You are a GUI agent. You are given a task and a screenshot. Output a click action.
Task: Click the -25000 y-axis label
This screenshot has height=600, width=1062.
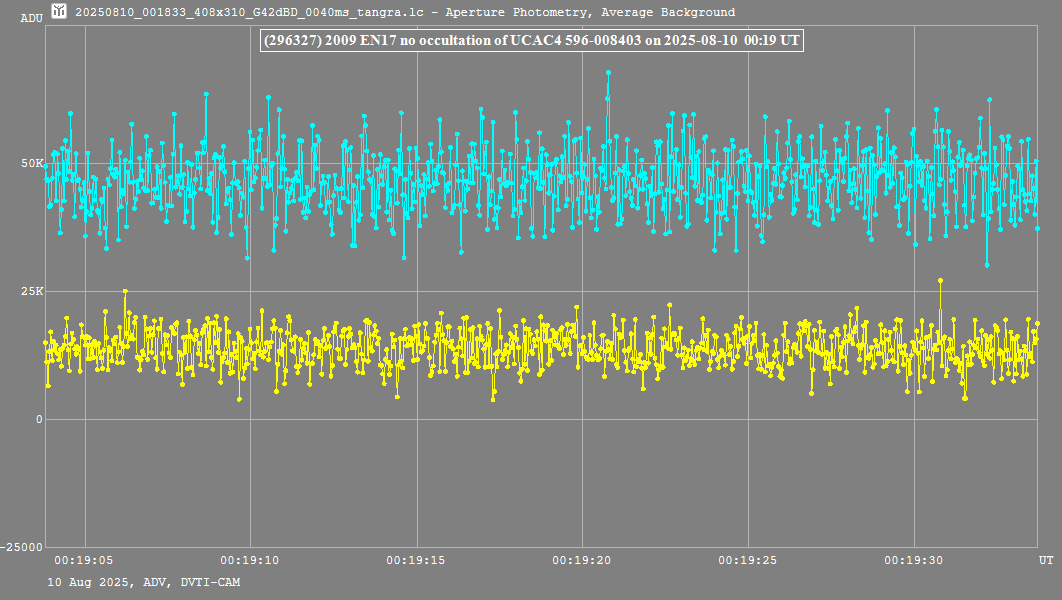[21, 547]
